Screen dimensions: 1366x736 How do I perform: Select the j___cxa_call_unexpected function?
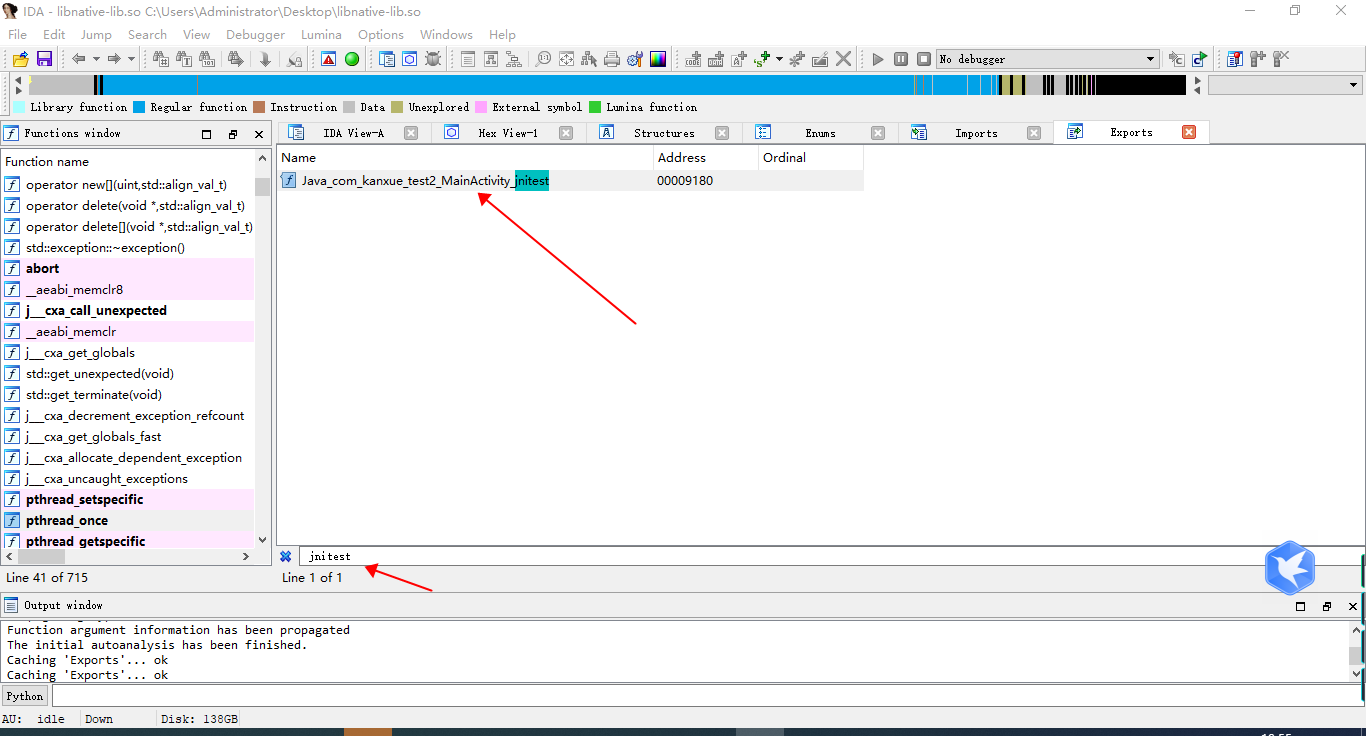click(x=128, y=311)
